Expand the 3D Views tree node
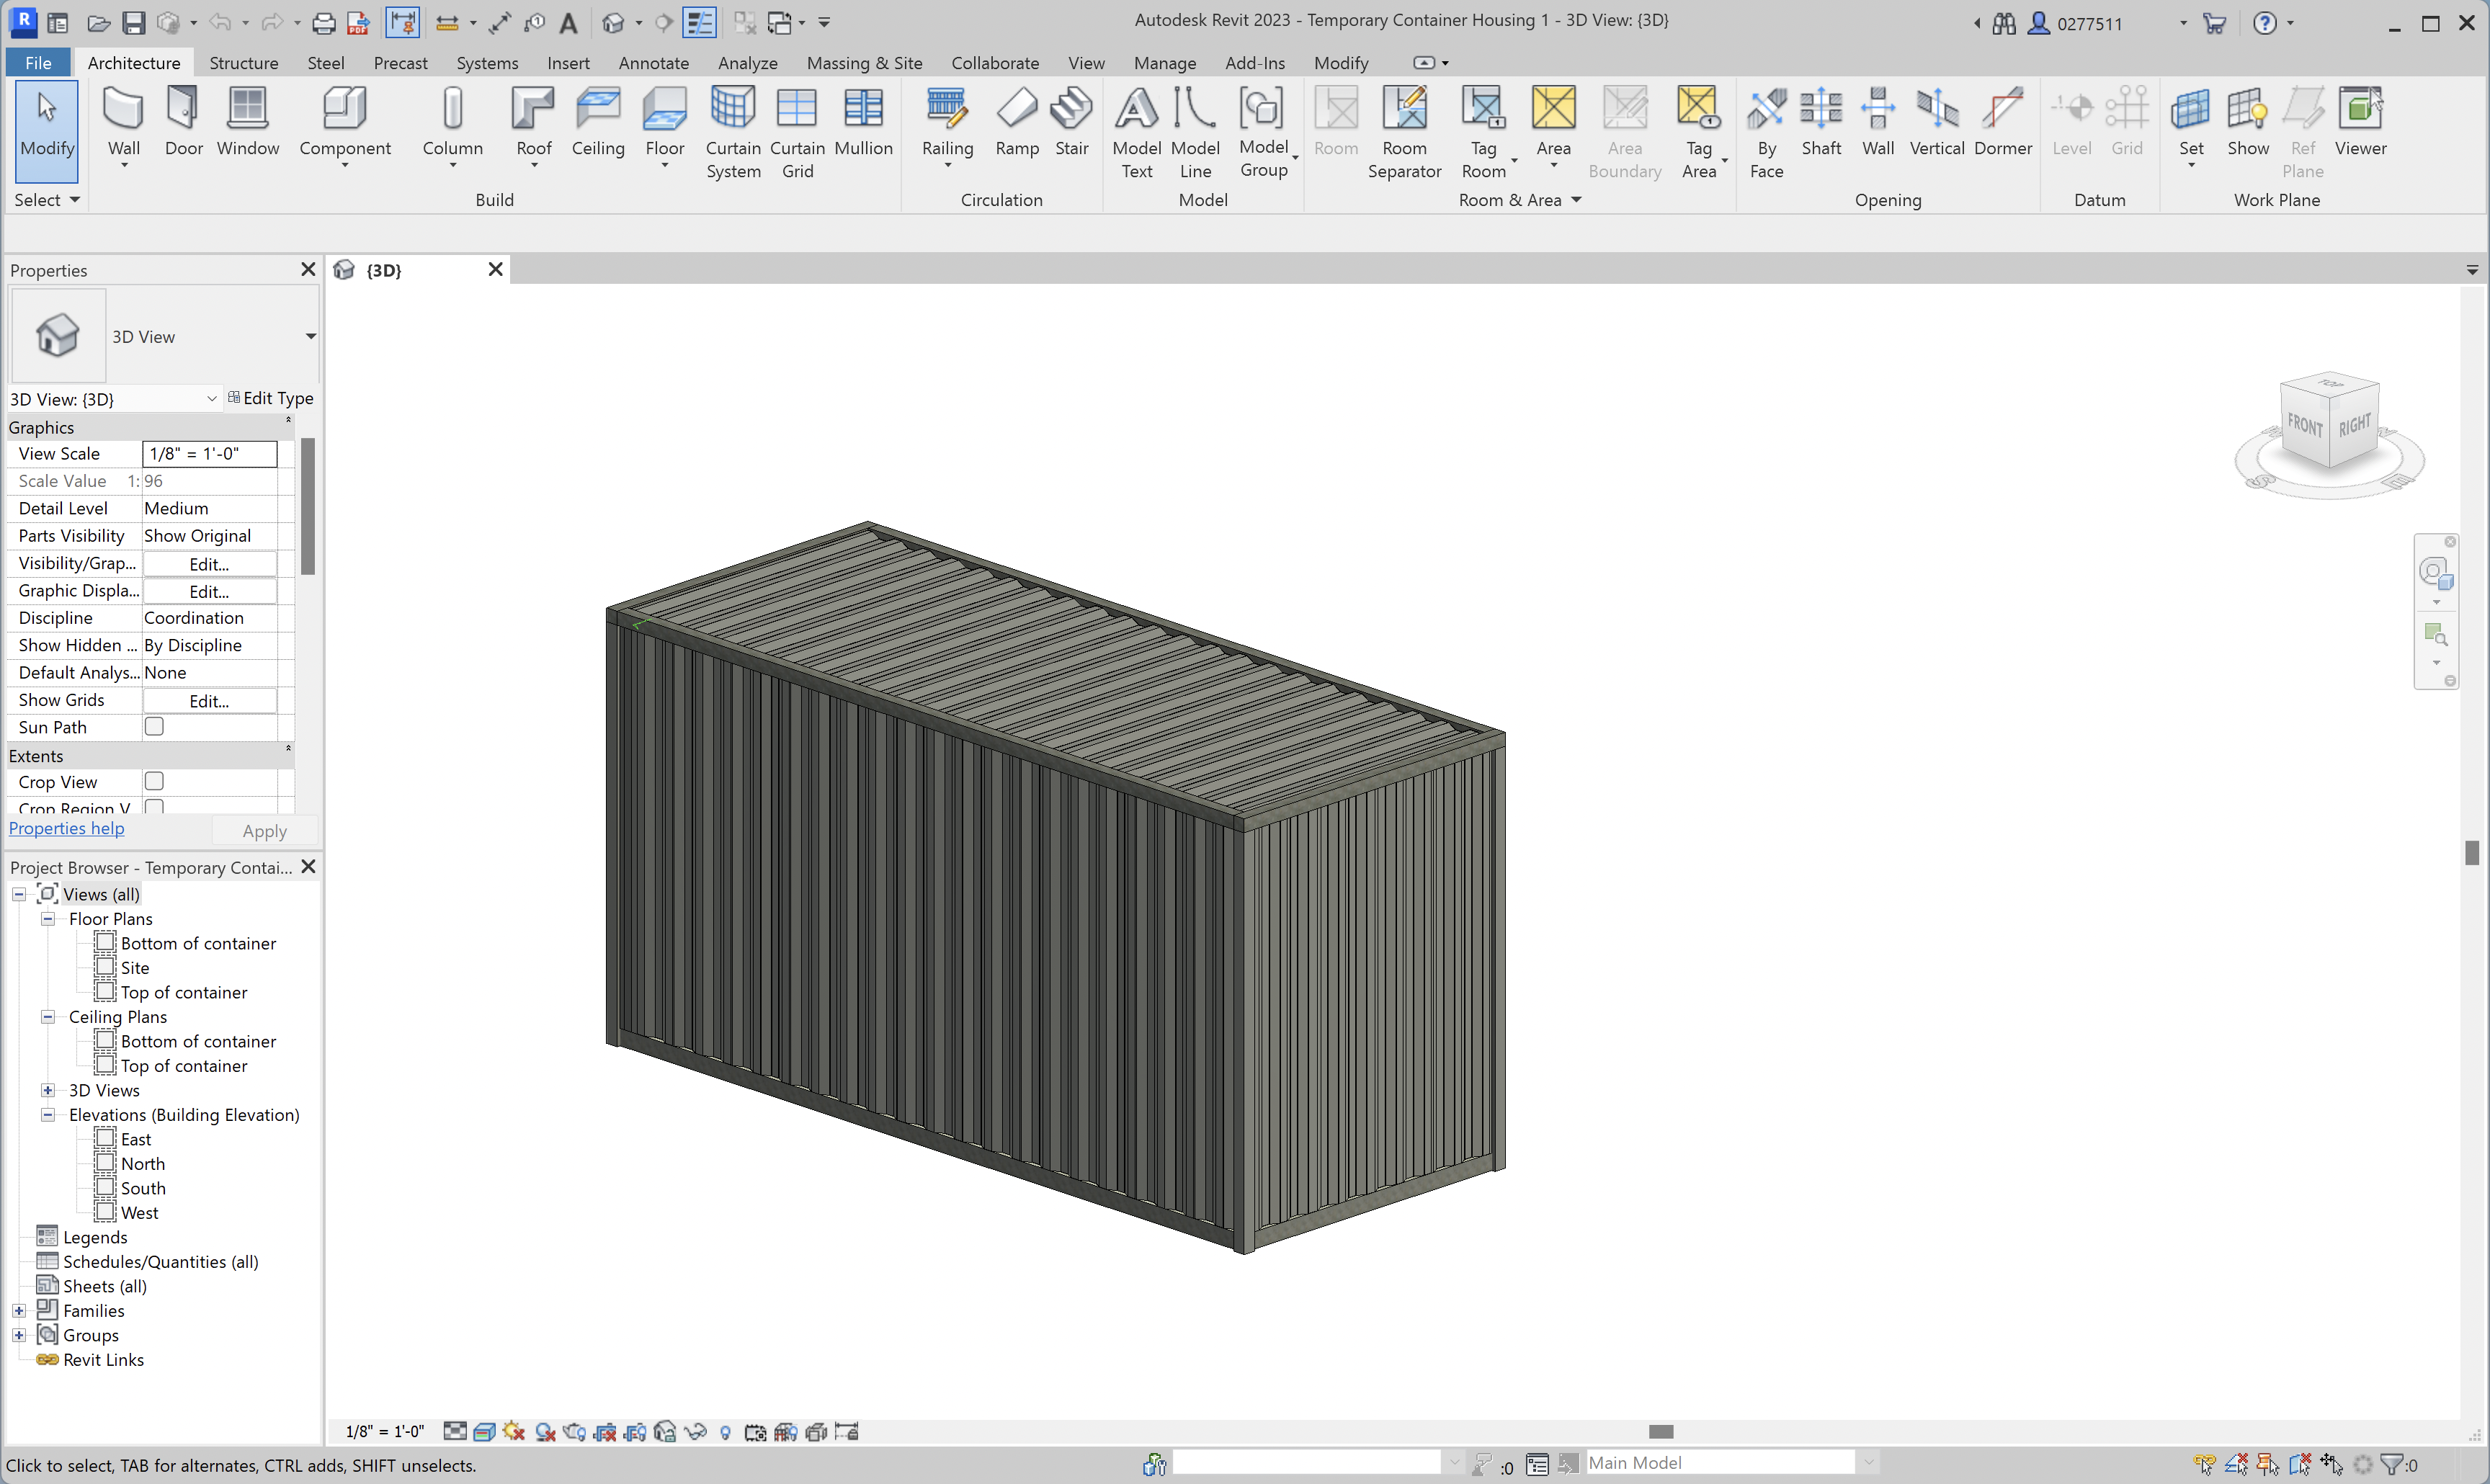 pos(47,1090)
